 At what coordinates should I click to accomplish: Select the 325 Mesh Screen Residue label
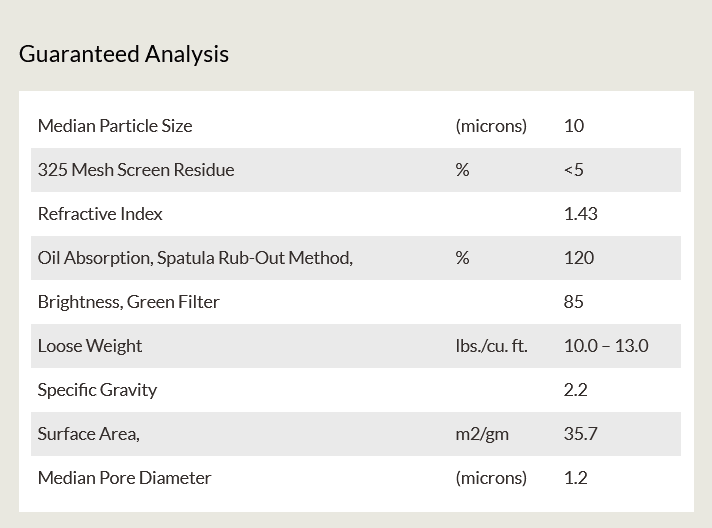click(136, 170)
